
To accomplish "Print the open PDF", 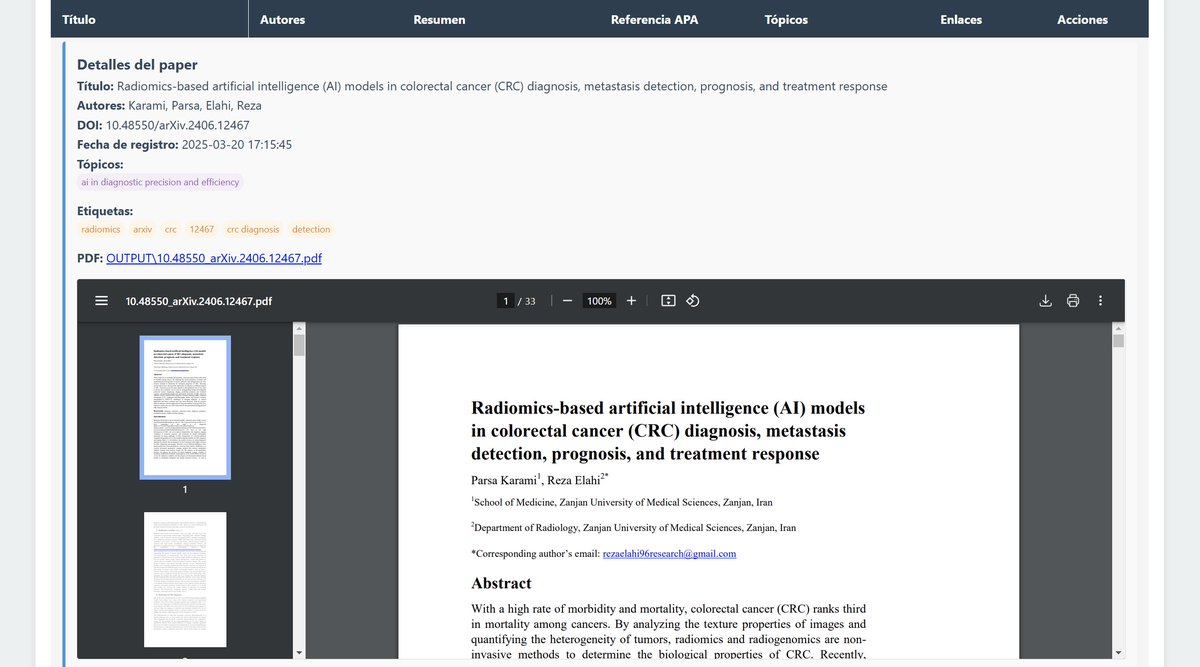I will (x=1072, y=300).
